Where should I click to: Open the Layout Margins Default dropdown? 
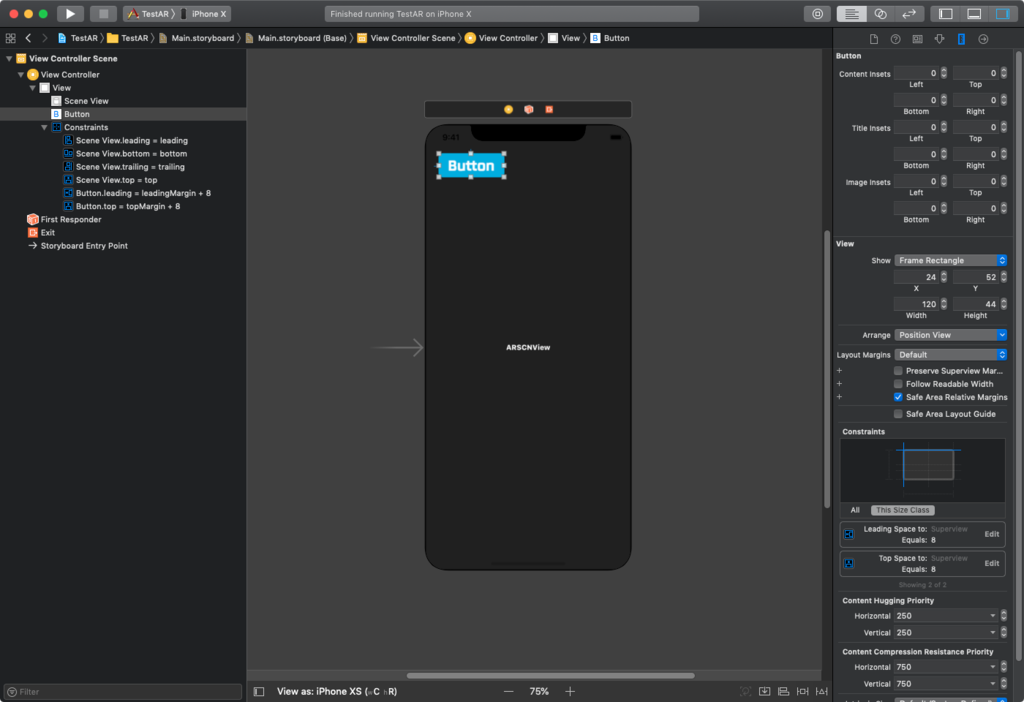click(x=950, y=355)
